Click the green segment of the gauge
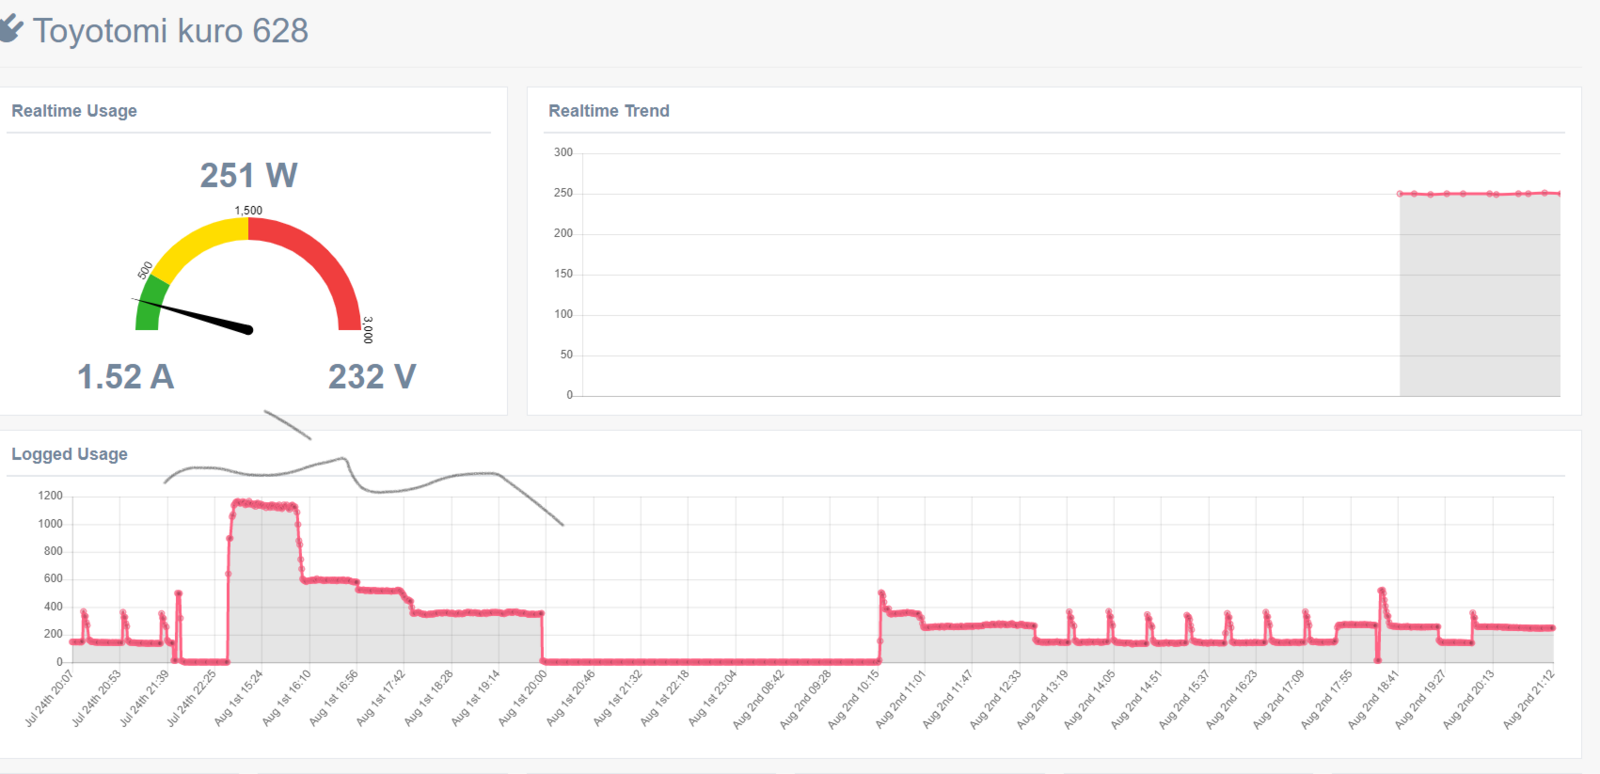 click(150, 305)
